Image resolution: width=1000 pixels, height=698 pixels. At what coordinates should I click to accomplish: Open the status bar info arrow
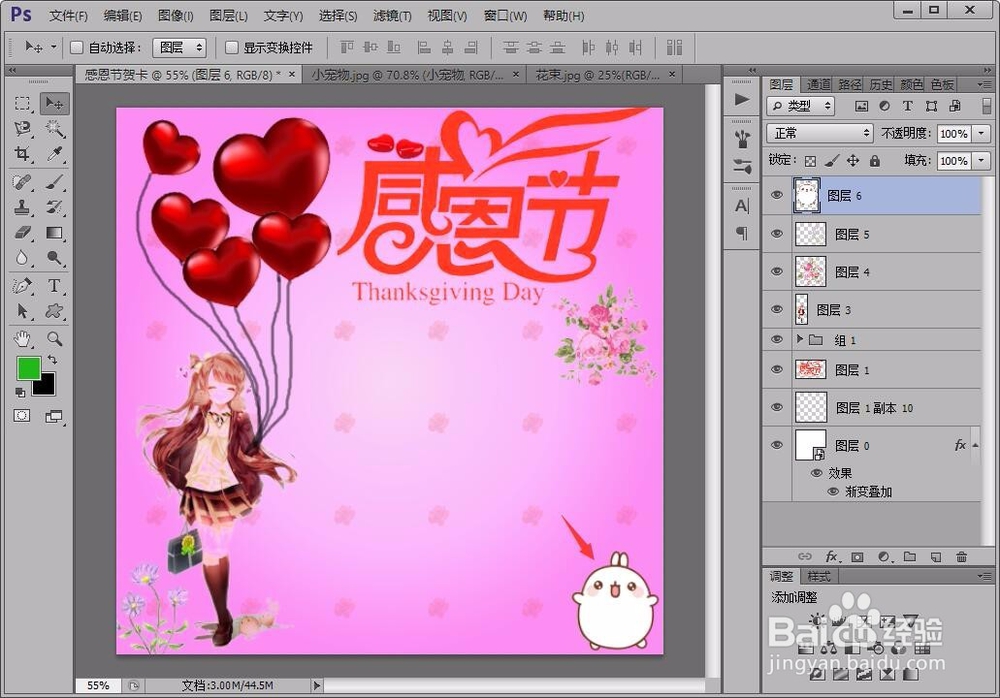pyautogui.click(x=317, y=685)
